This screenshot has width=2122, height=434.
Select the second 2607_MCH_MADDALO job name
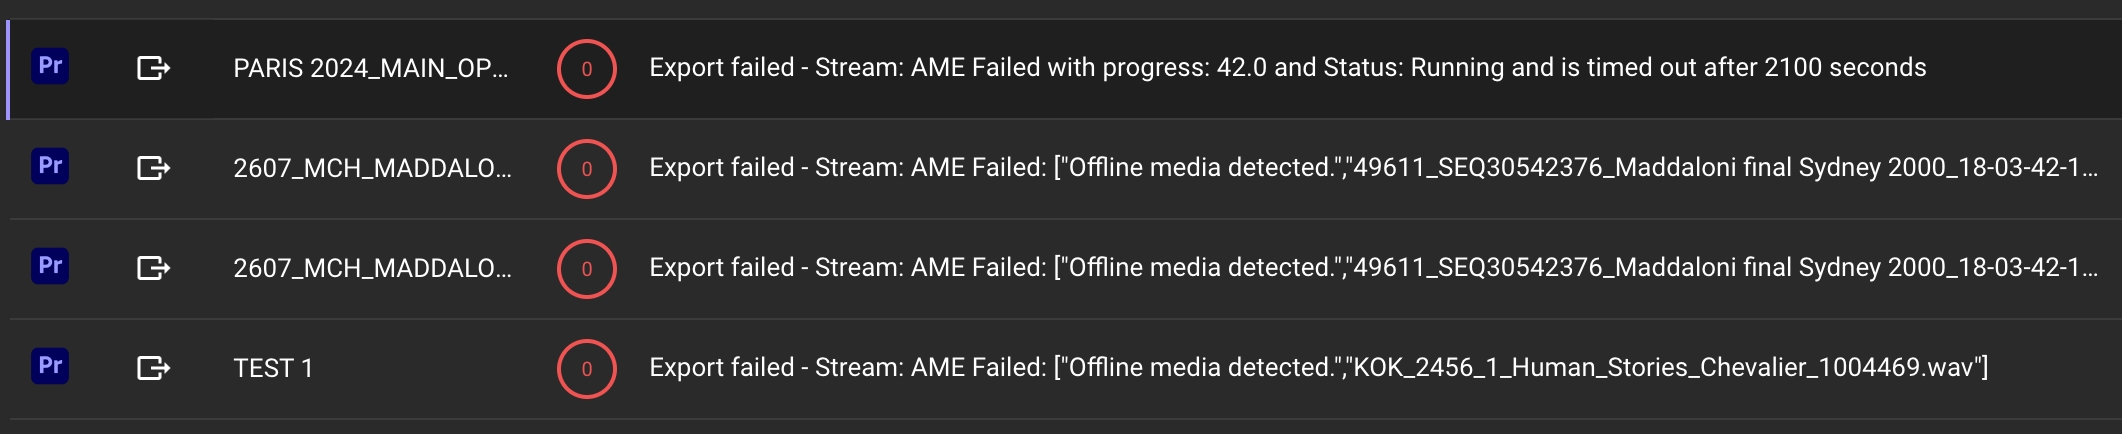click(x=372, y=268)
